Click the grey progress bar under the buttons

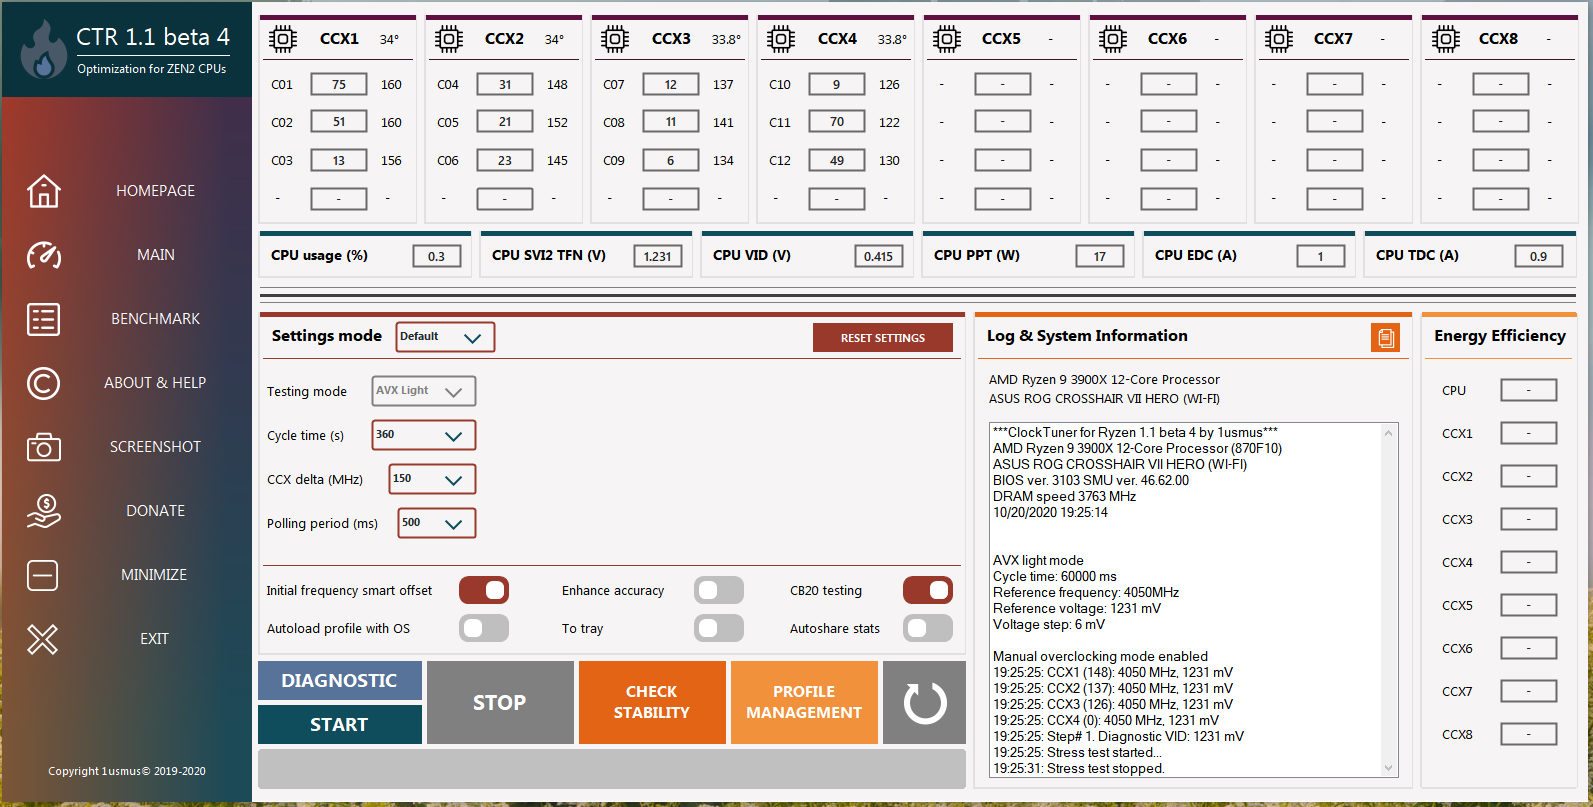(612, 769)
